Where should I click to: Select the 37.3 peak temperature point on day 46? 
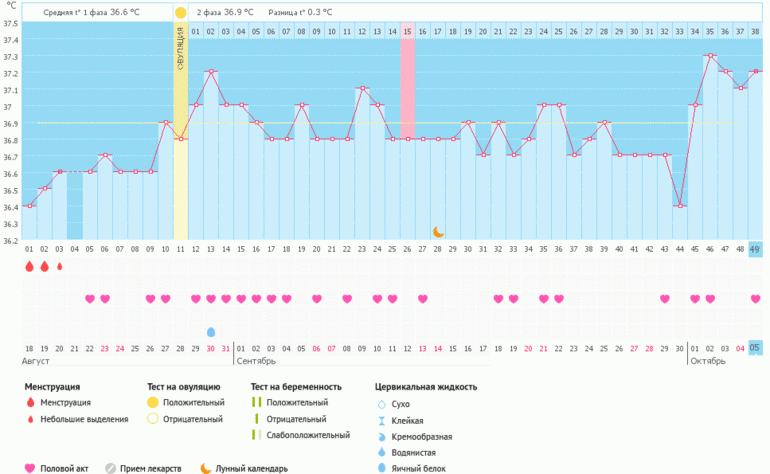tap(710, 56)
